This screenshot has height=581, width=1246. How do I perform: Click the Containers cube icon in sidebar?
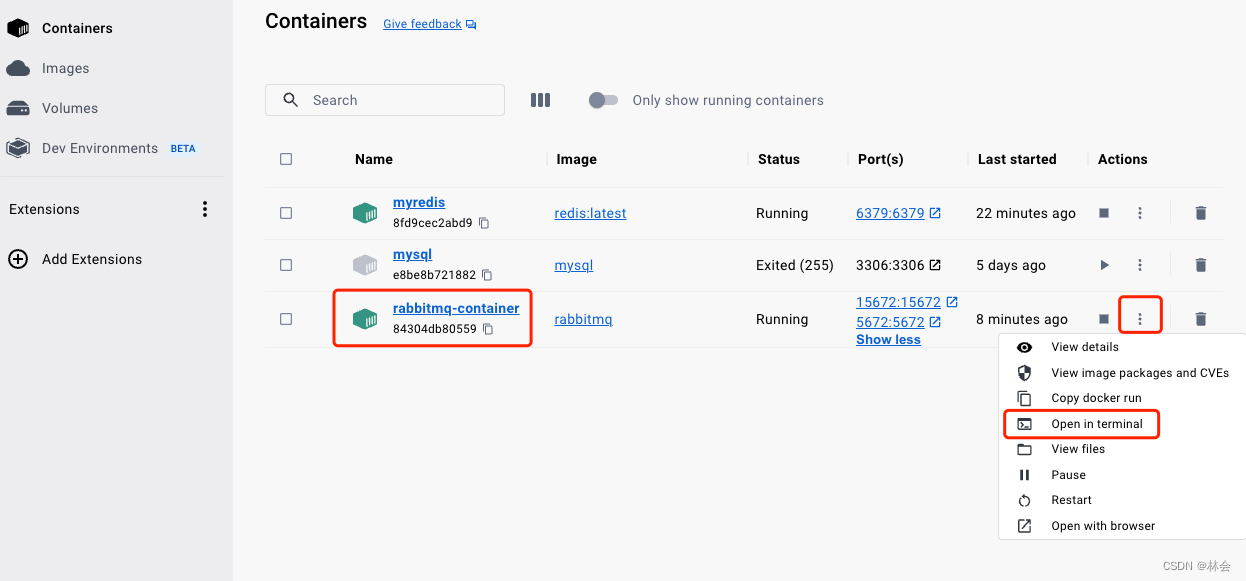click(x=18, y=28)
